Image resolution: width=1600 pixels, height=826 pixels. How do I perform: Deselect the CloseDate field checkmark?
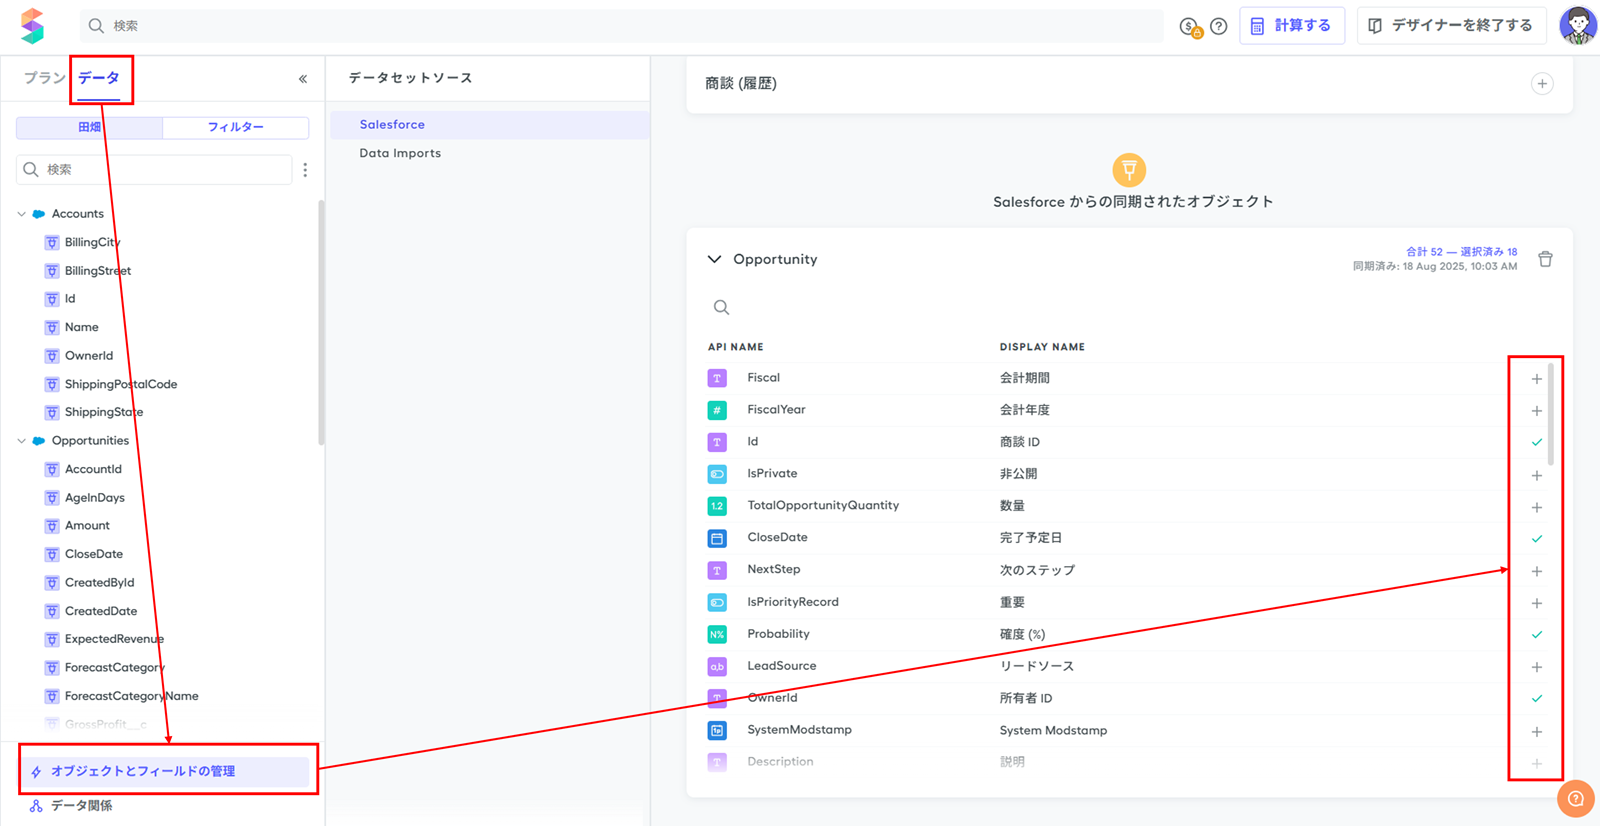coord(1537,539)
